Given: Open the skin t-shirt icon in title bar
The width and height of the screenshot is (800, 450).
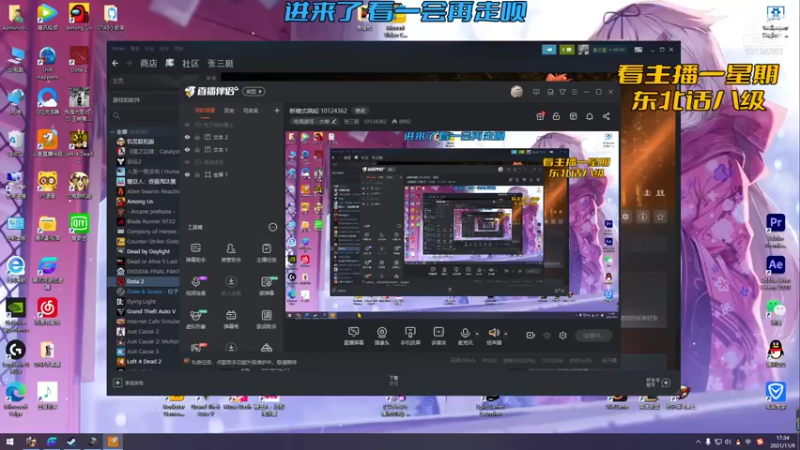Looking at the screenshot, I should click(562, 92).
